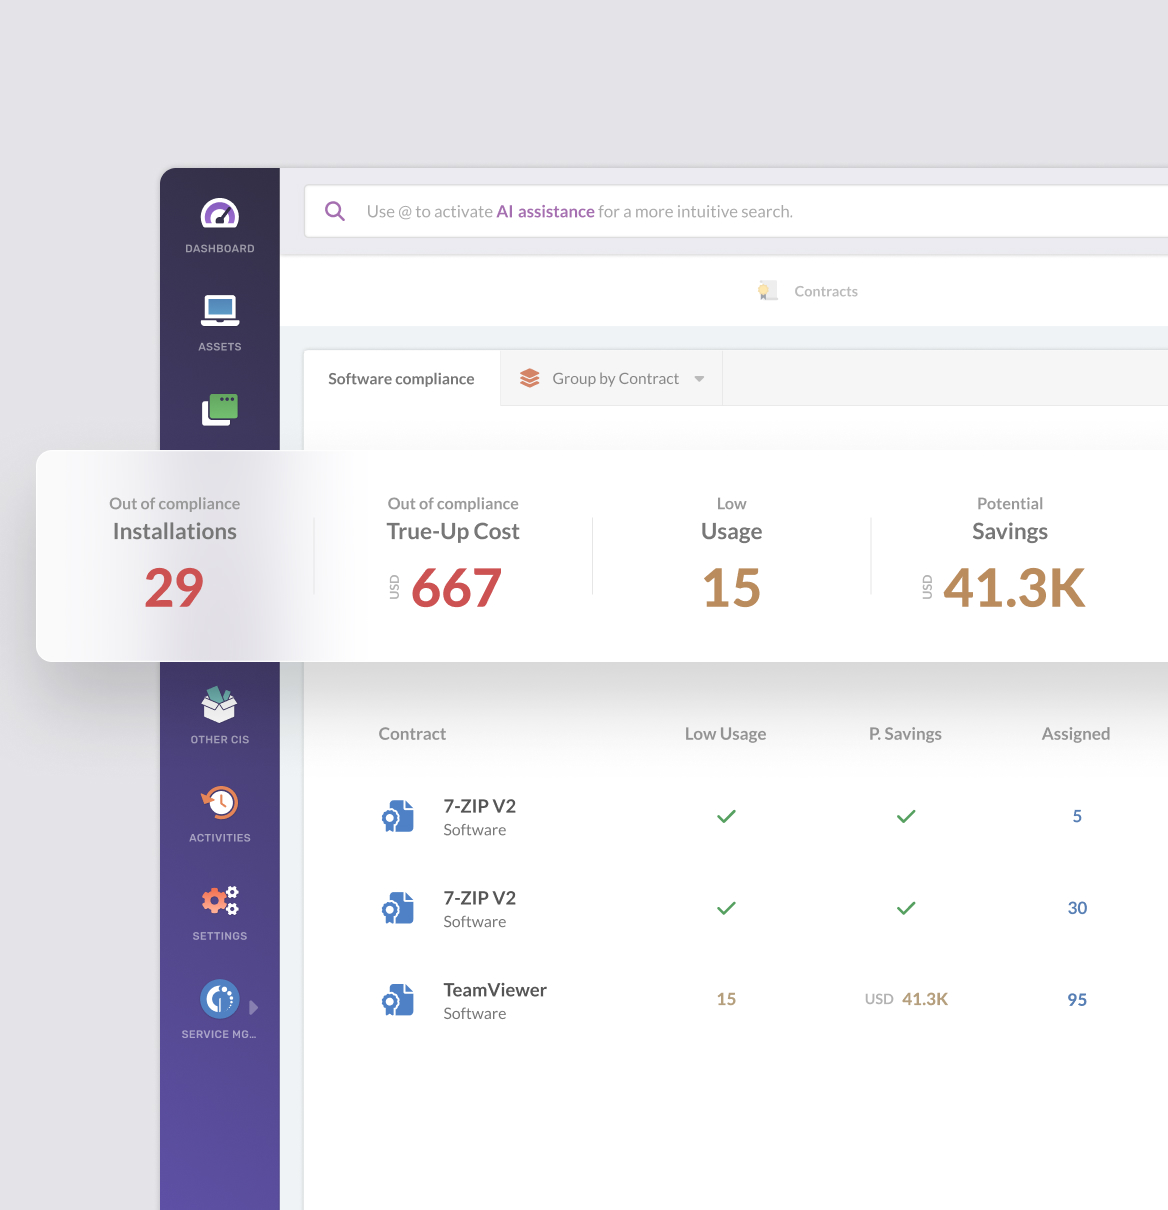The width and height of the screenshot is (1168, 1210).
Task: Open the Service Management icon
Action: coord(219,999)
